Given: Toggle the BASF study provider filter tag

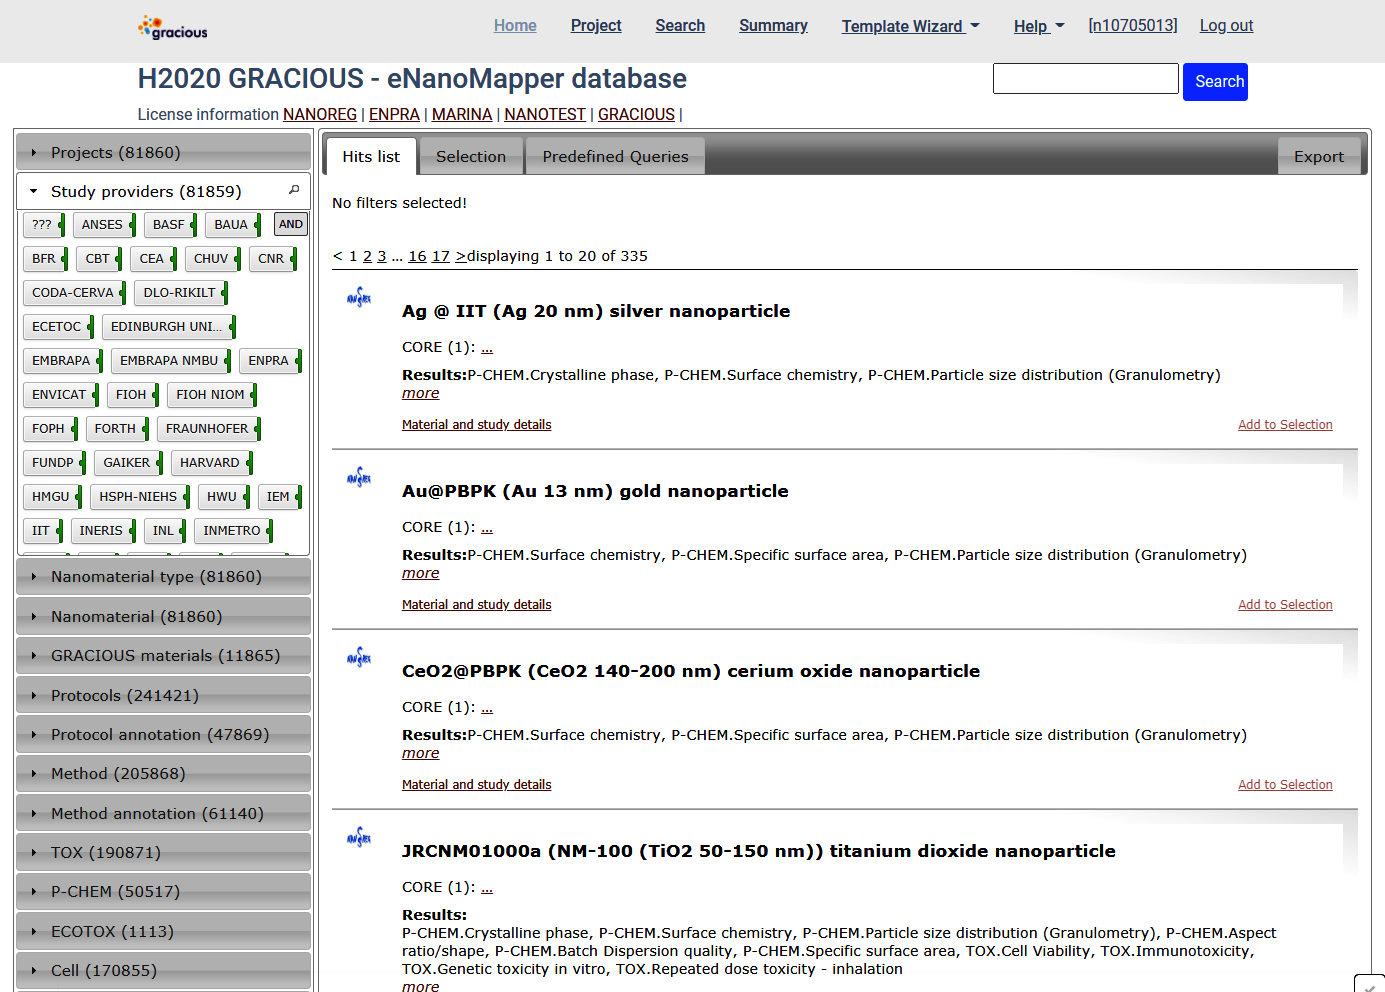Looking at the screenshot, I should coord(169,225).
